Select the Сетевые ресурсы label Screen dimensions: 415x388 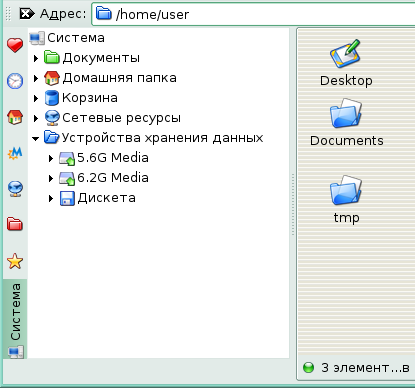(121, 118)
